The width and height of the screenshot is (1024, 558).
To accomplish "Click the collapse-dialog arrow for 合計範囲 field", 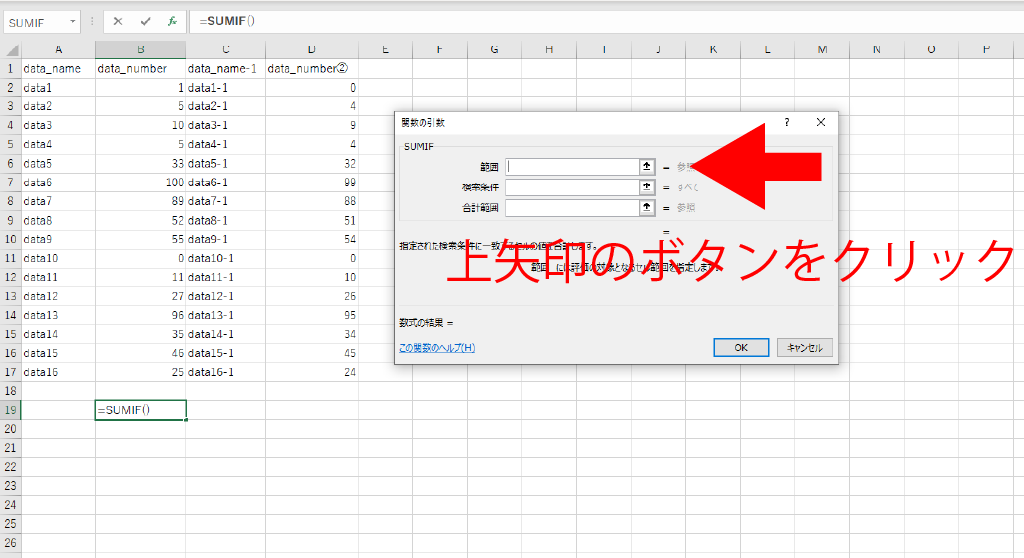I will click(x=647, y=208).
